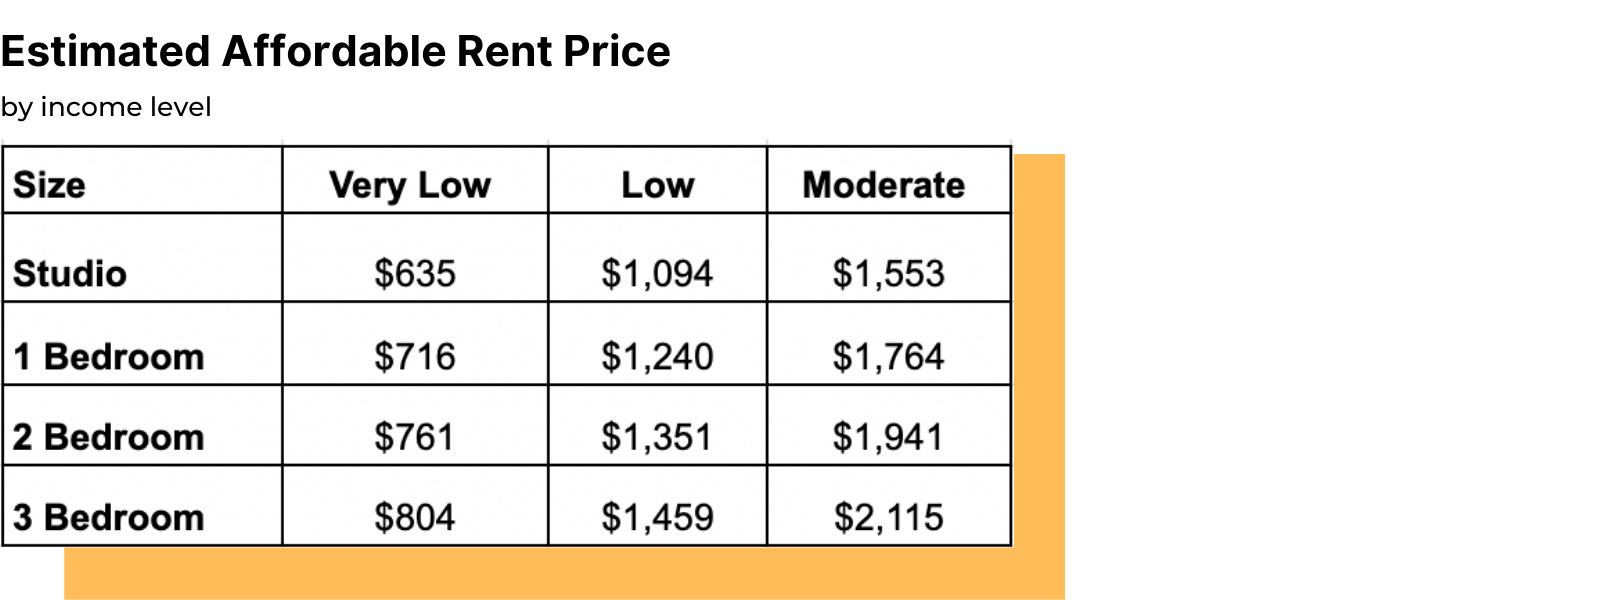Click the $1,553 studio moderate cell

(889, 273)
